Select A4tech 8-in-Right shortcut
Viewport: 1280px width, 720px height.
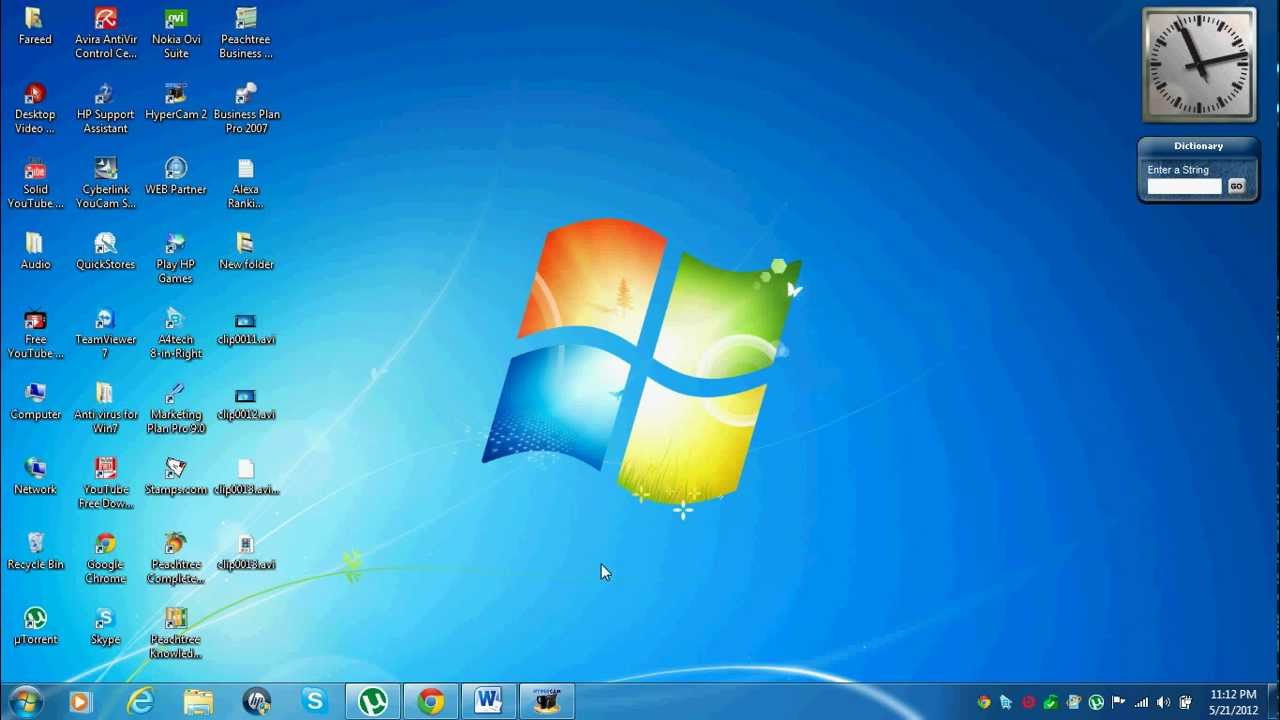176,334
